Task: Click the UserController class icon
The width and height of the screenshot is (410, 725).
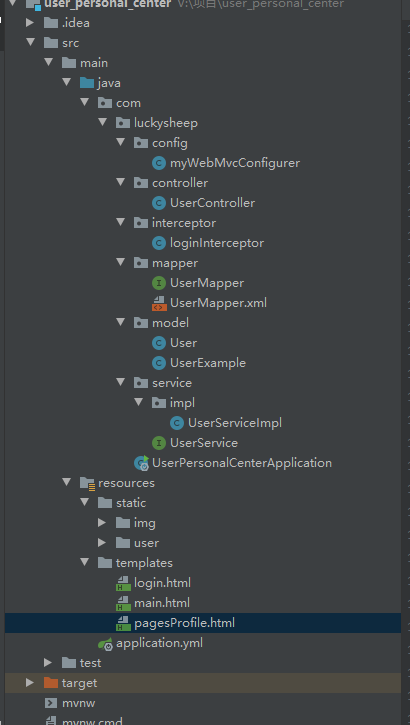Action: 159,203
